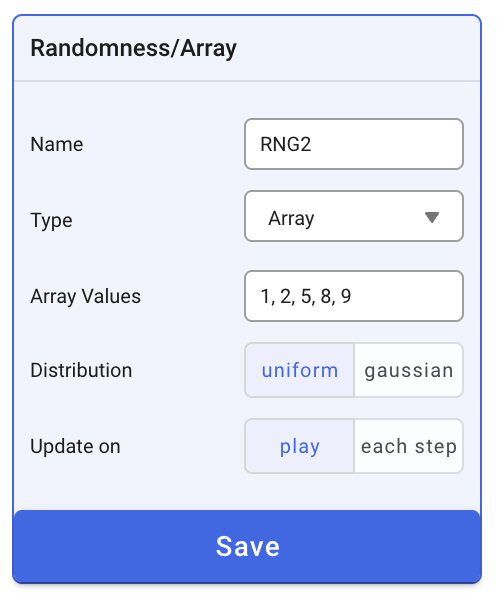The width and height of the screenshot is (498, 602).
Task: Click the Type field label
Action: (x=51, y=220)
